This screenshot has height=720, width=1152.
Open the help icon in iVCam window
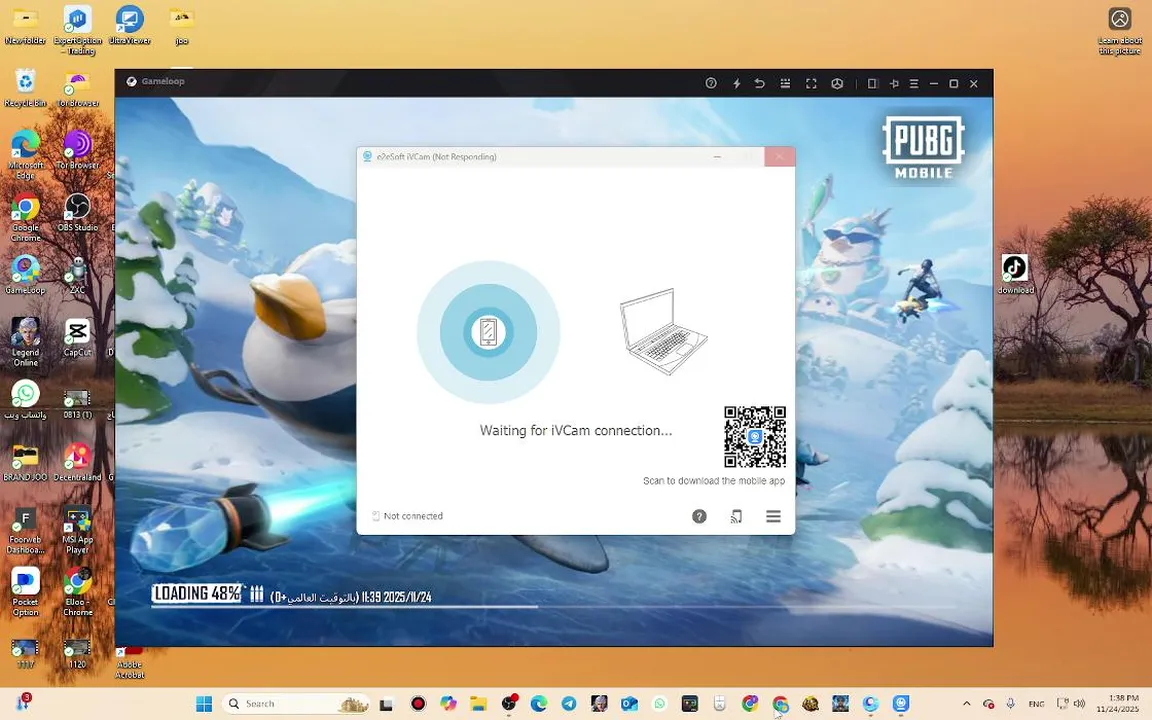pyautogui.click(x=699, y=516)
